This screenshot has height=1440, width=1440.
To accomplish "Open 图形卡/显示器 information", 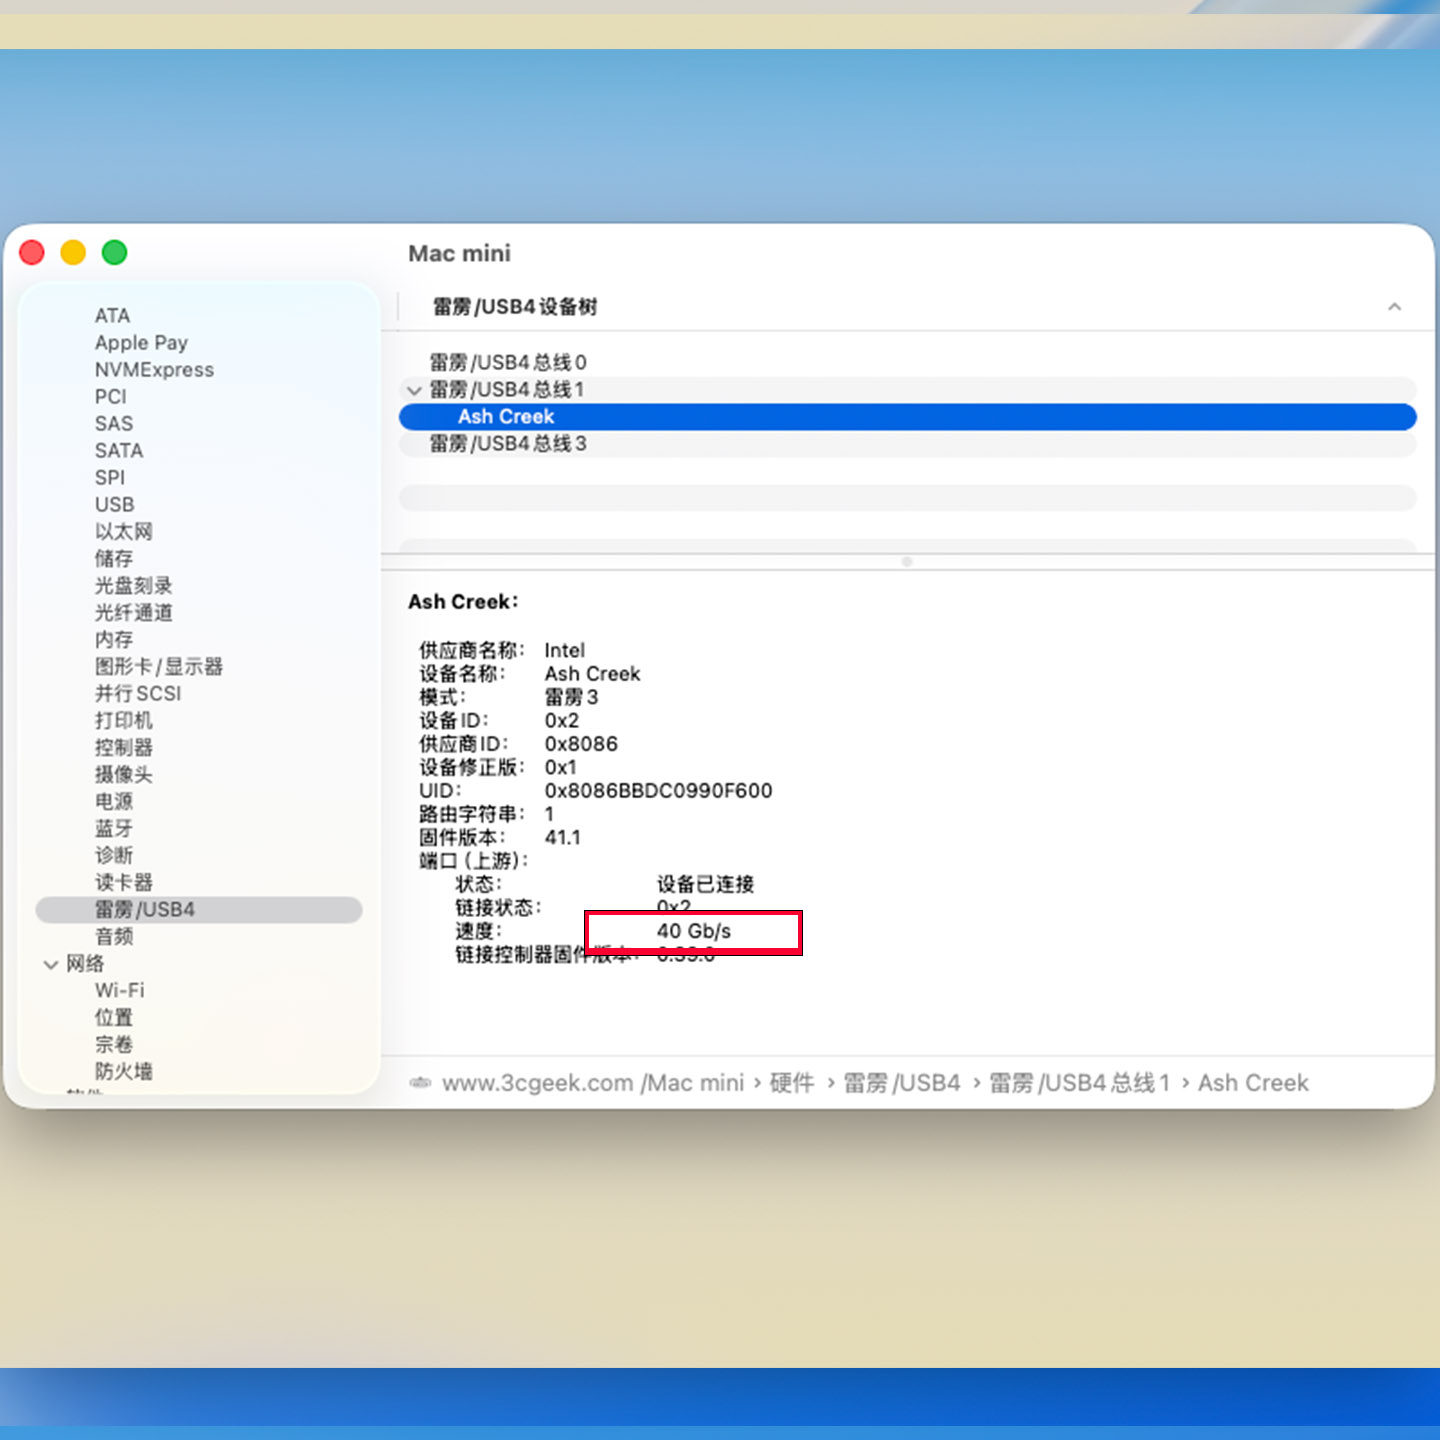I will click(x=158, y=666).
